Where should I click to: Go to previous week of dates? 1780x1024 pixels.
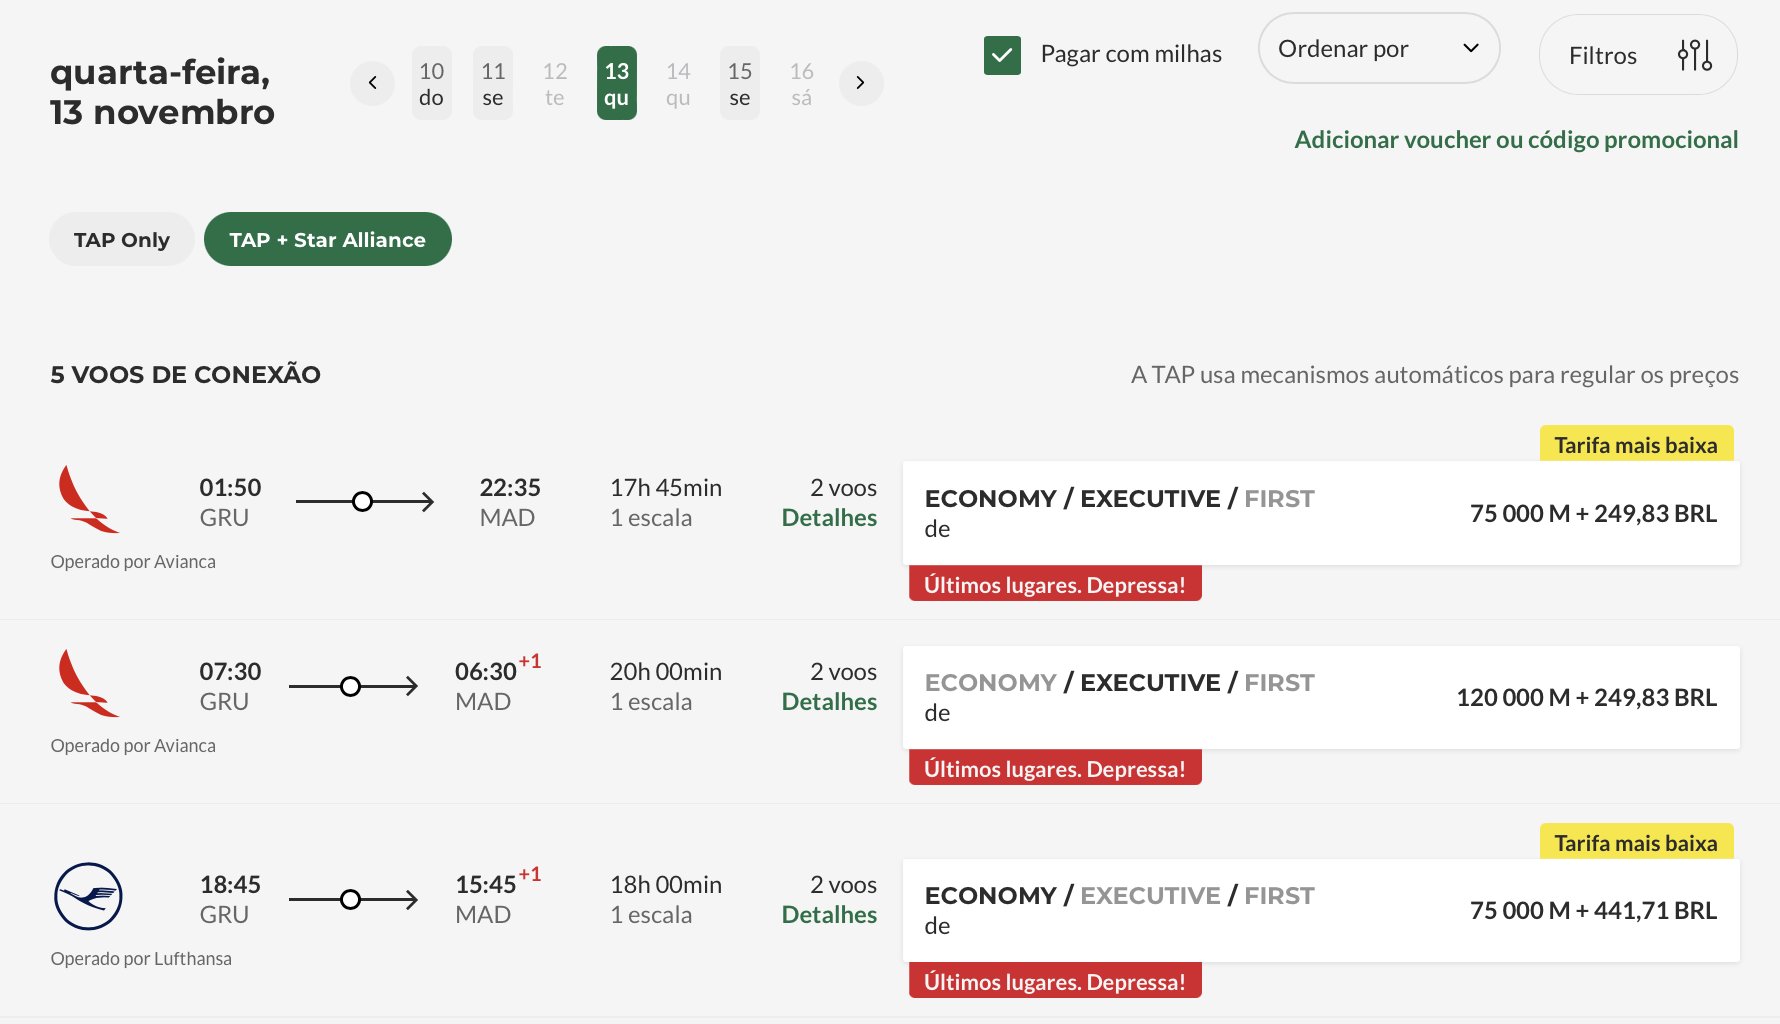[372, 83]
